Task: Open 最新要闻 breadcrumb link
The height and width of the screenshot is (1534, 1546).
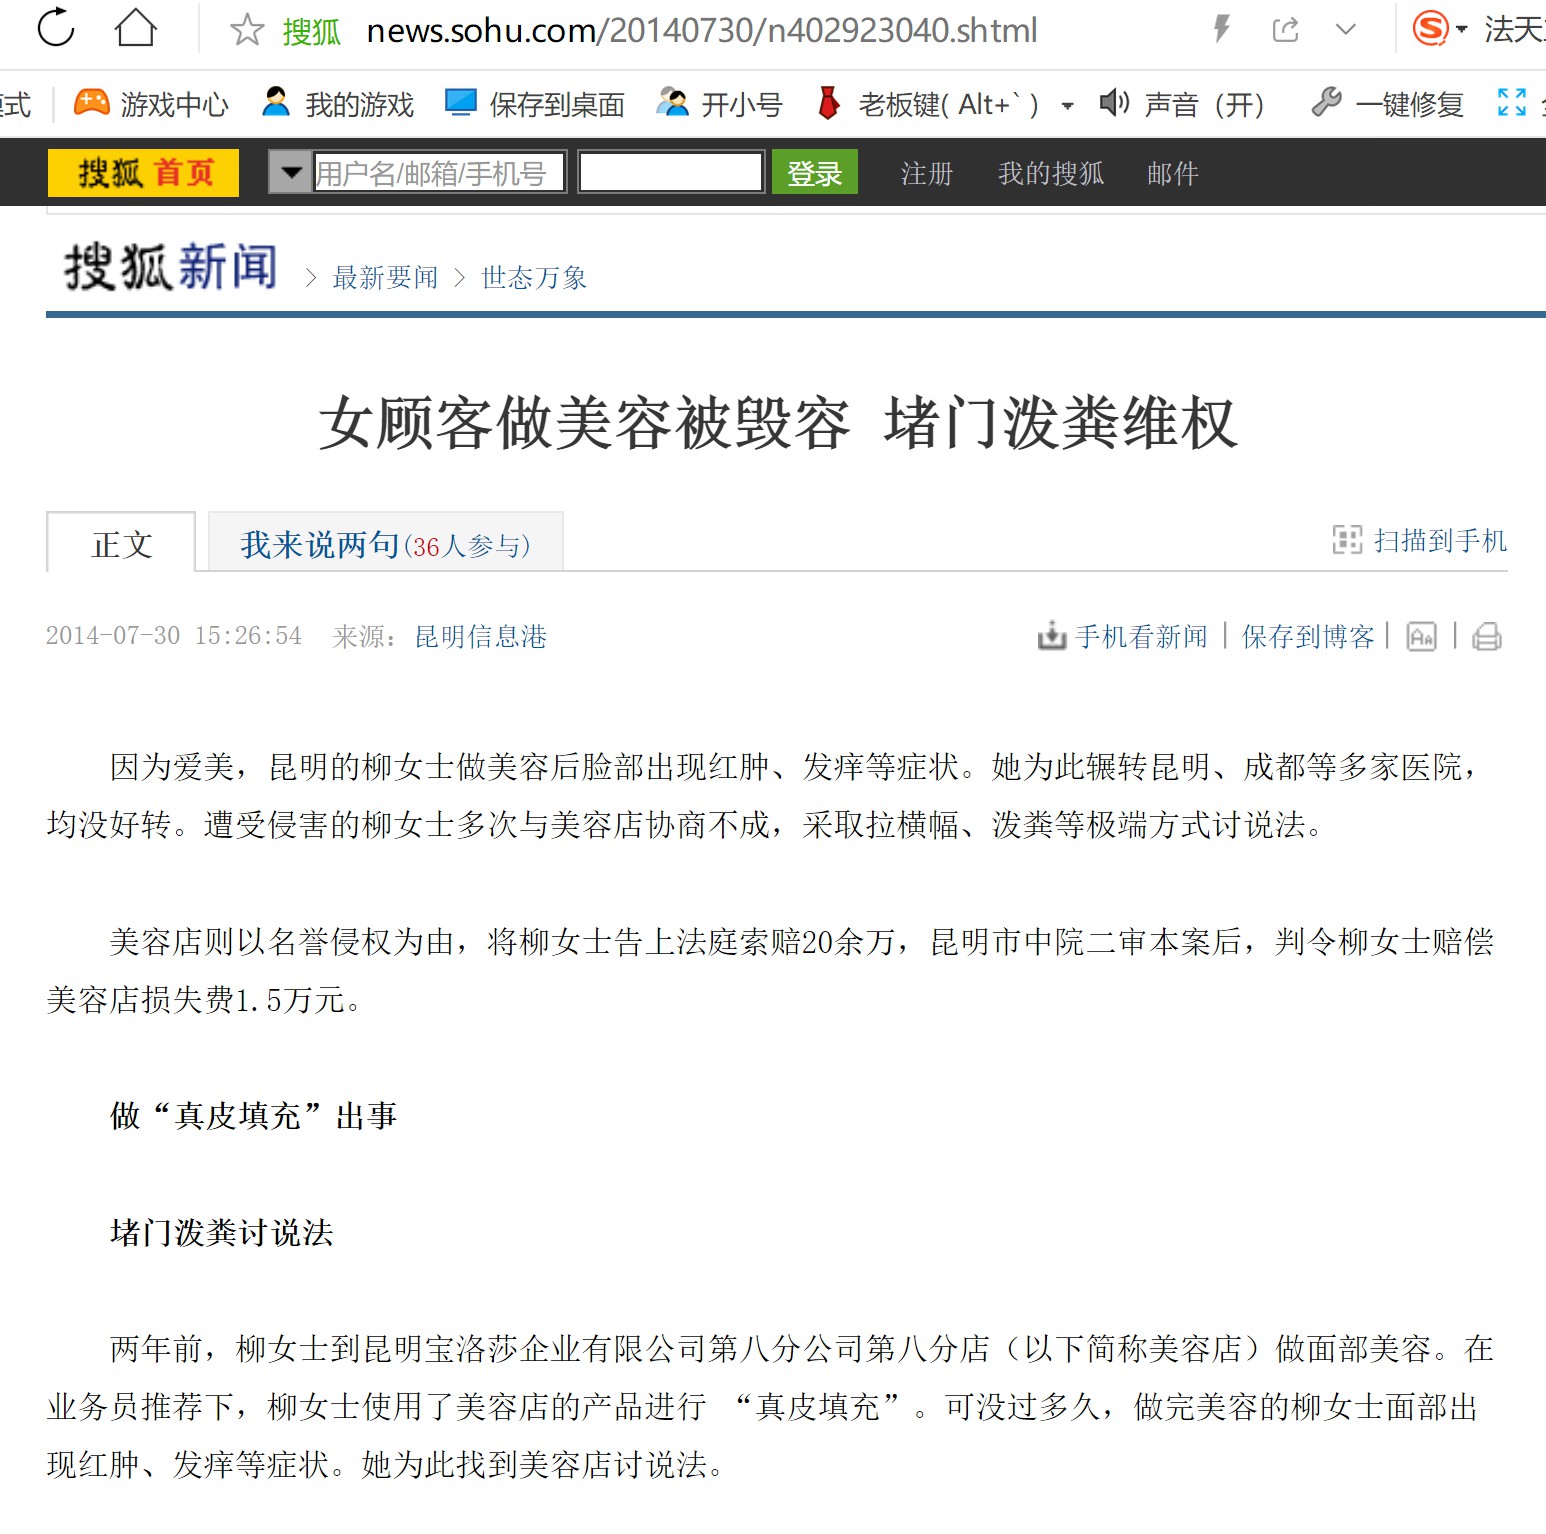Action: 385,277
